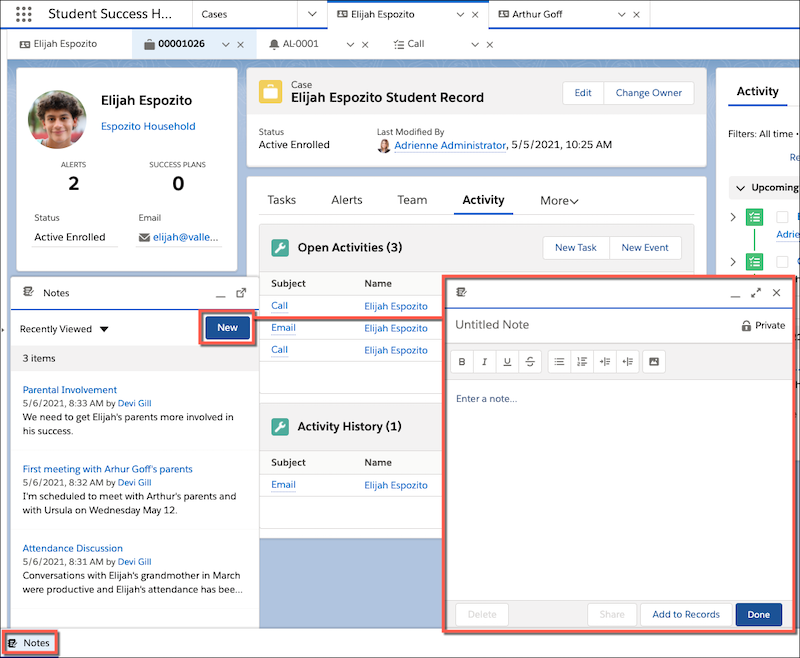Minimize the Untitled Note composer
This screenshot has height=658, width=800.
pyautogui.click(x=735, y=293)
